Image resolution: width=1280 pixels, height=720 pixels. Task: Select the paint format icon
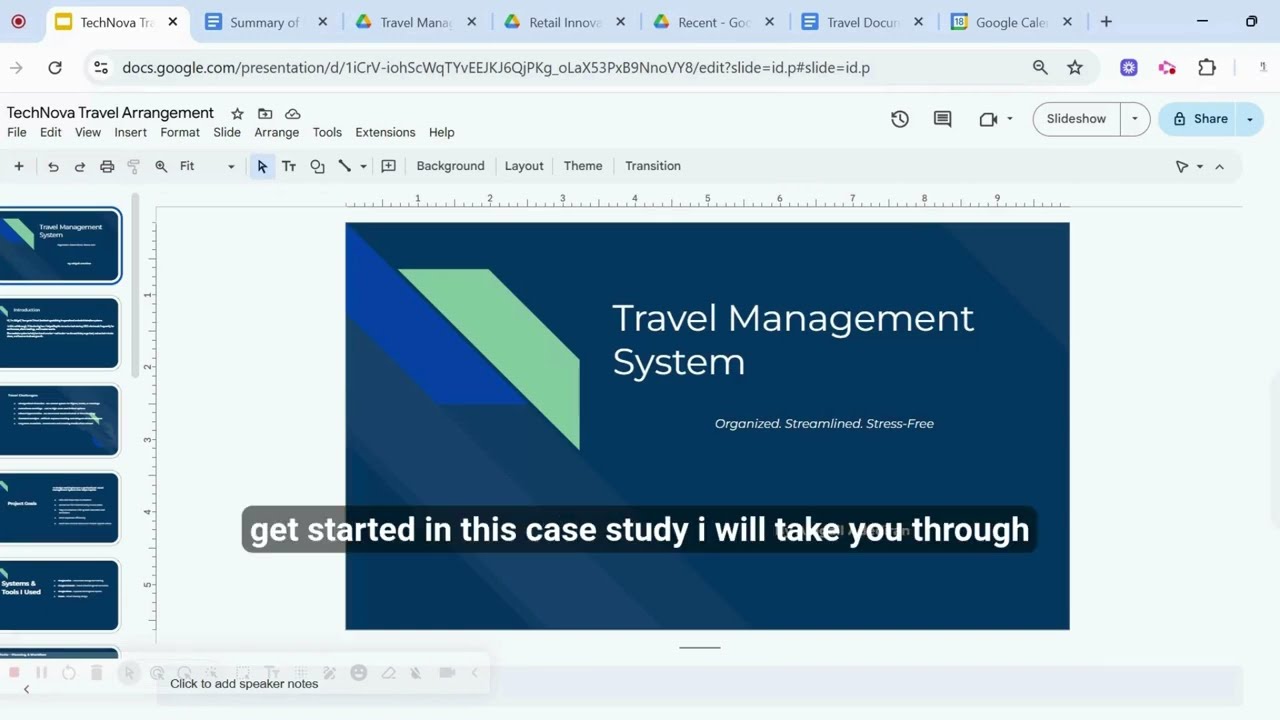(x=134, y=166)
